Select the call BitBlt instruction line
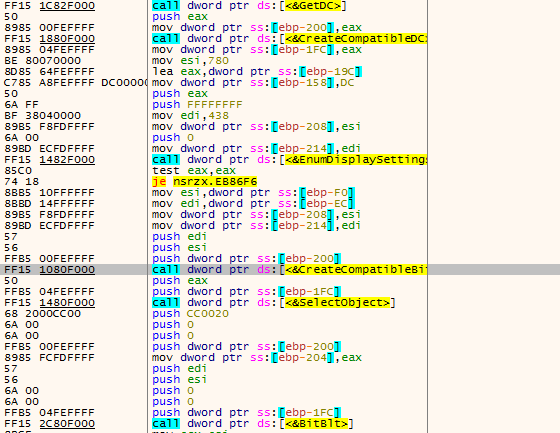Screen dimensions: 560x433 [253, 424]
